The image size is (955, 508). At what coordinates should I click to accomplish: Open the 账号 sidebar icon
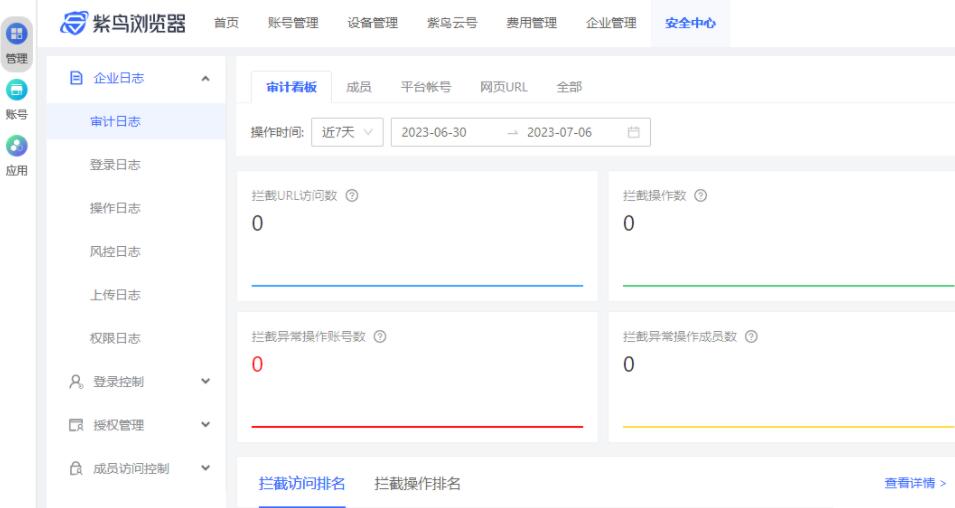pyautogui.click(x=16, y=100)
